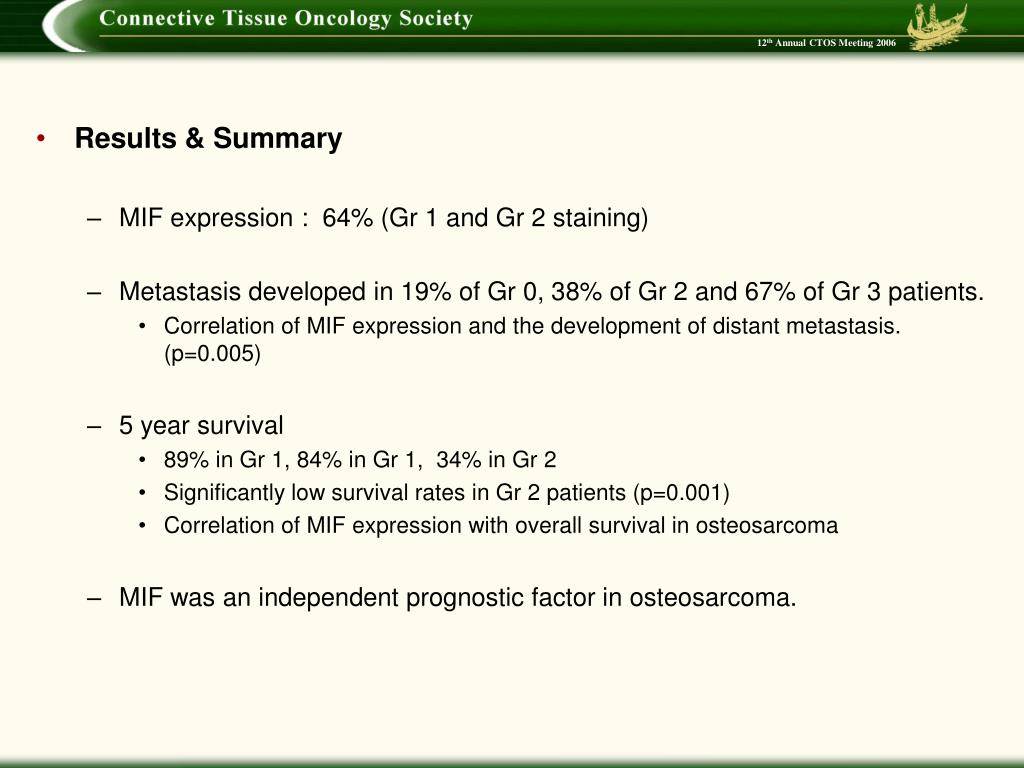Click the MIF was an independent prognostic factor line

tap(457, 598)
